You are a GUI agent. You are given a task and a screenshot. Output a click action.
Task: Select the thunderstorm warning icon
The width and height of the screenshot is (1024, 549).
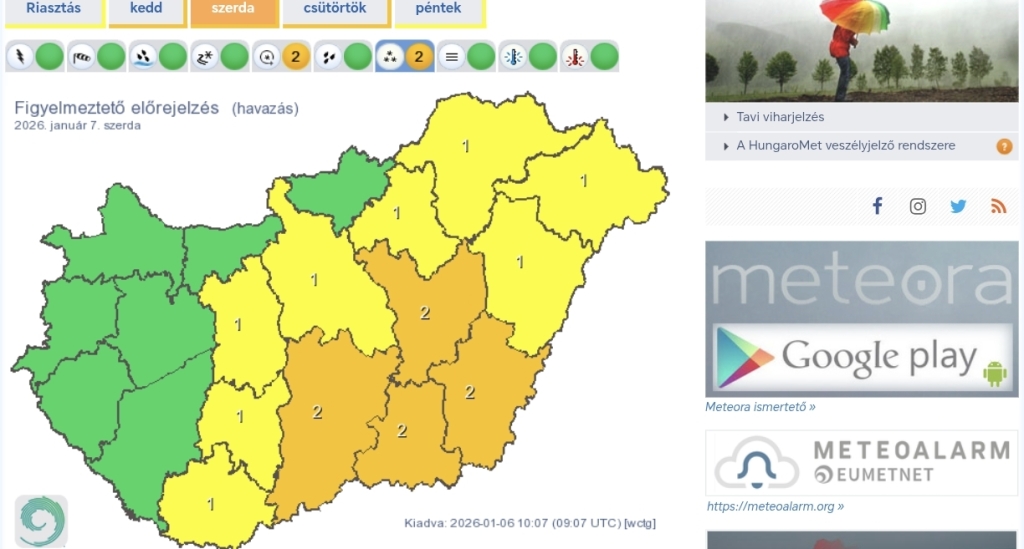click(x=20, y=57)
